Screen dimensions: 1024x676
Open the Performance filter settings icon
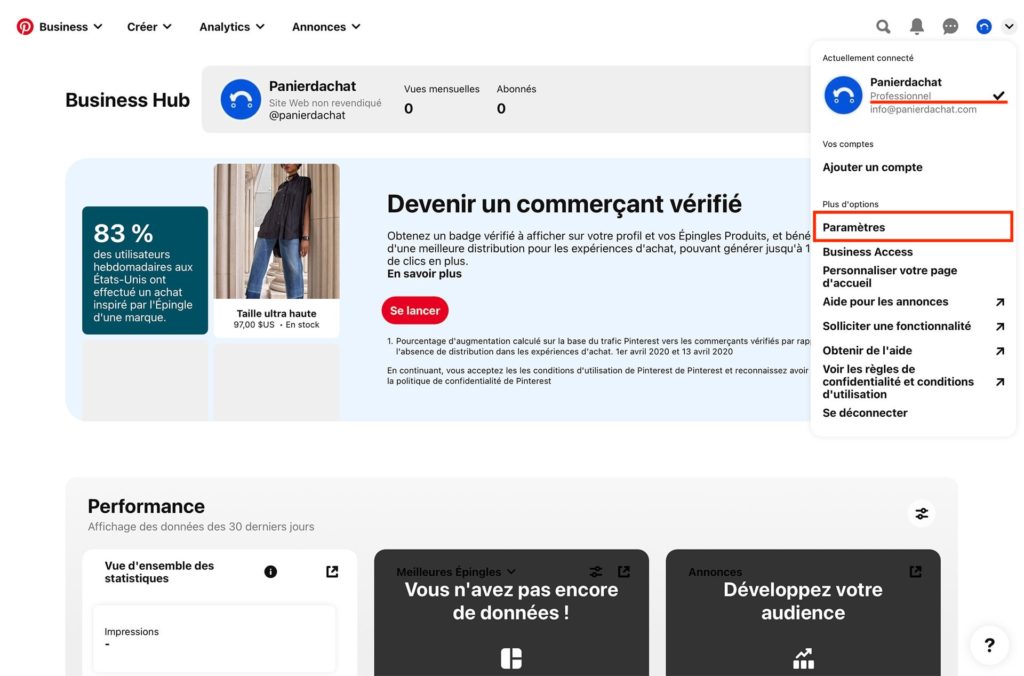coord(921,514)
